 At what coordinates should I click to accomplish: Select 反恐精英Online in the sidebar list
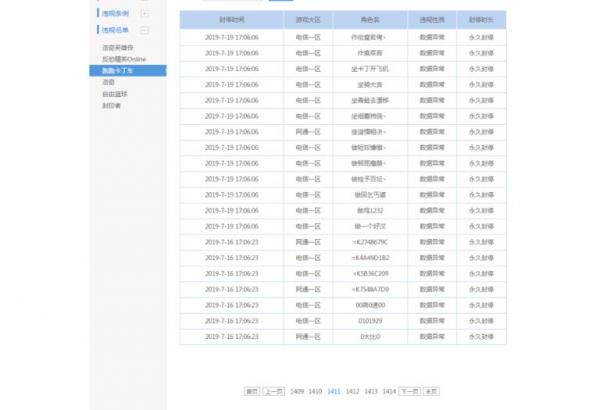[124, 59]
